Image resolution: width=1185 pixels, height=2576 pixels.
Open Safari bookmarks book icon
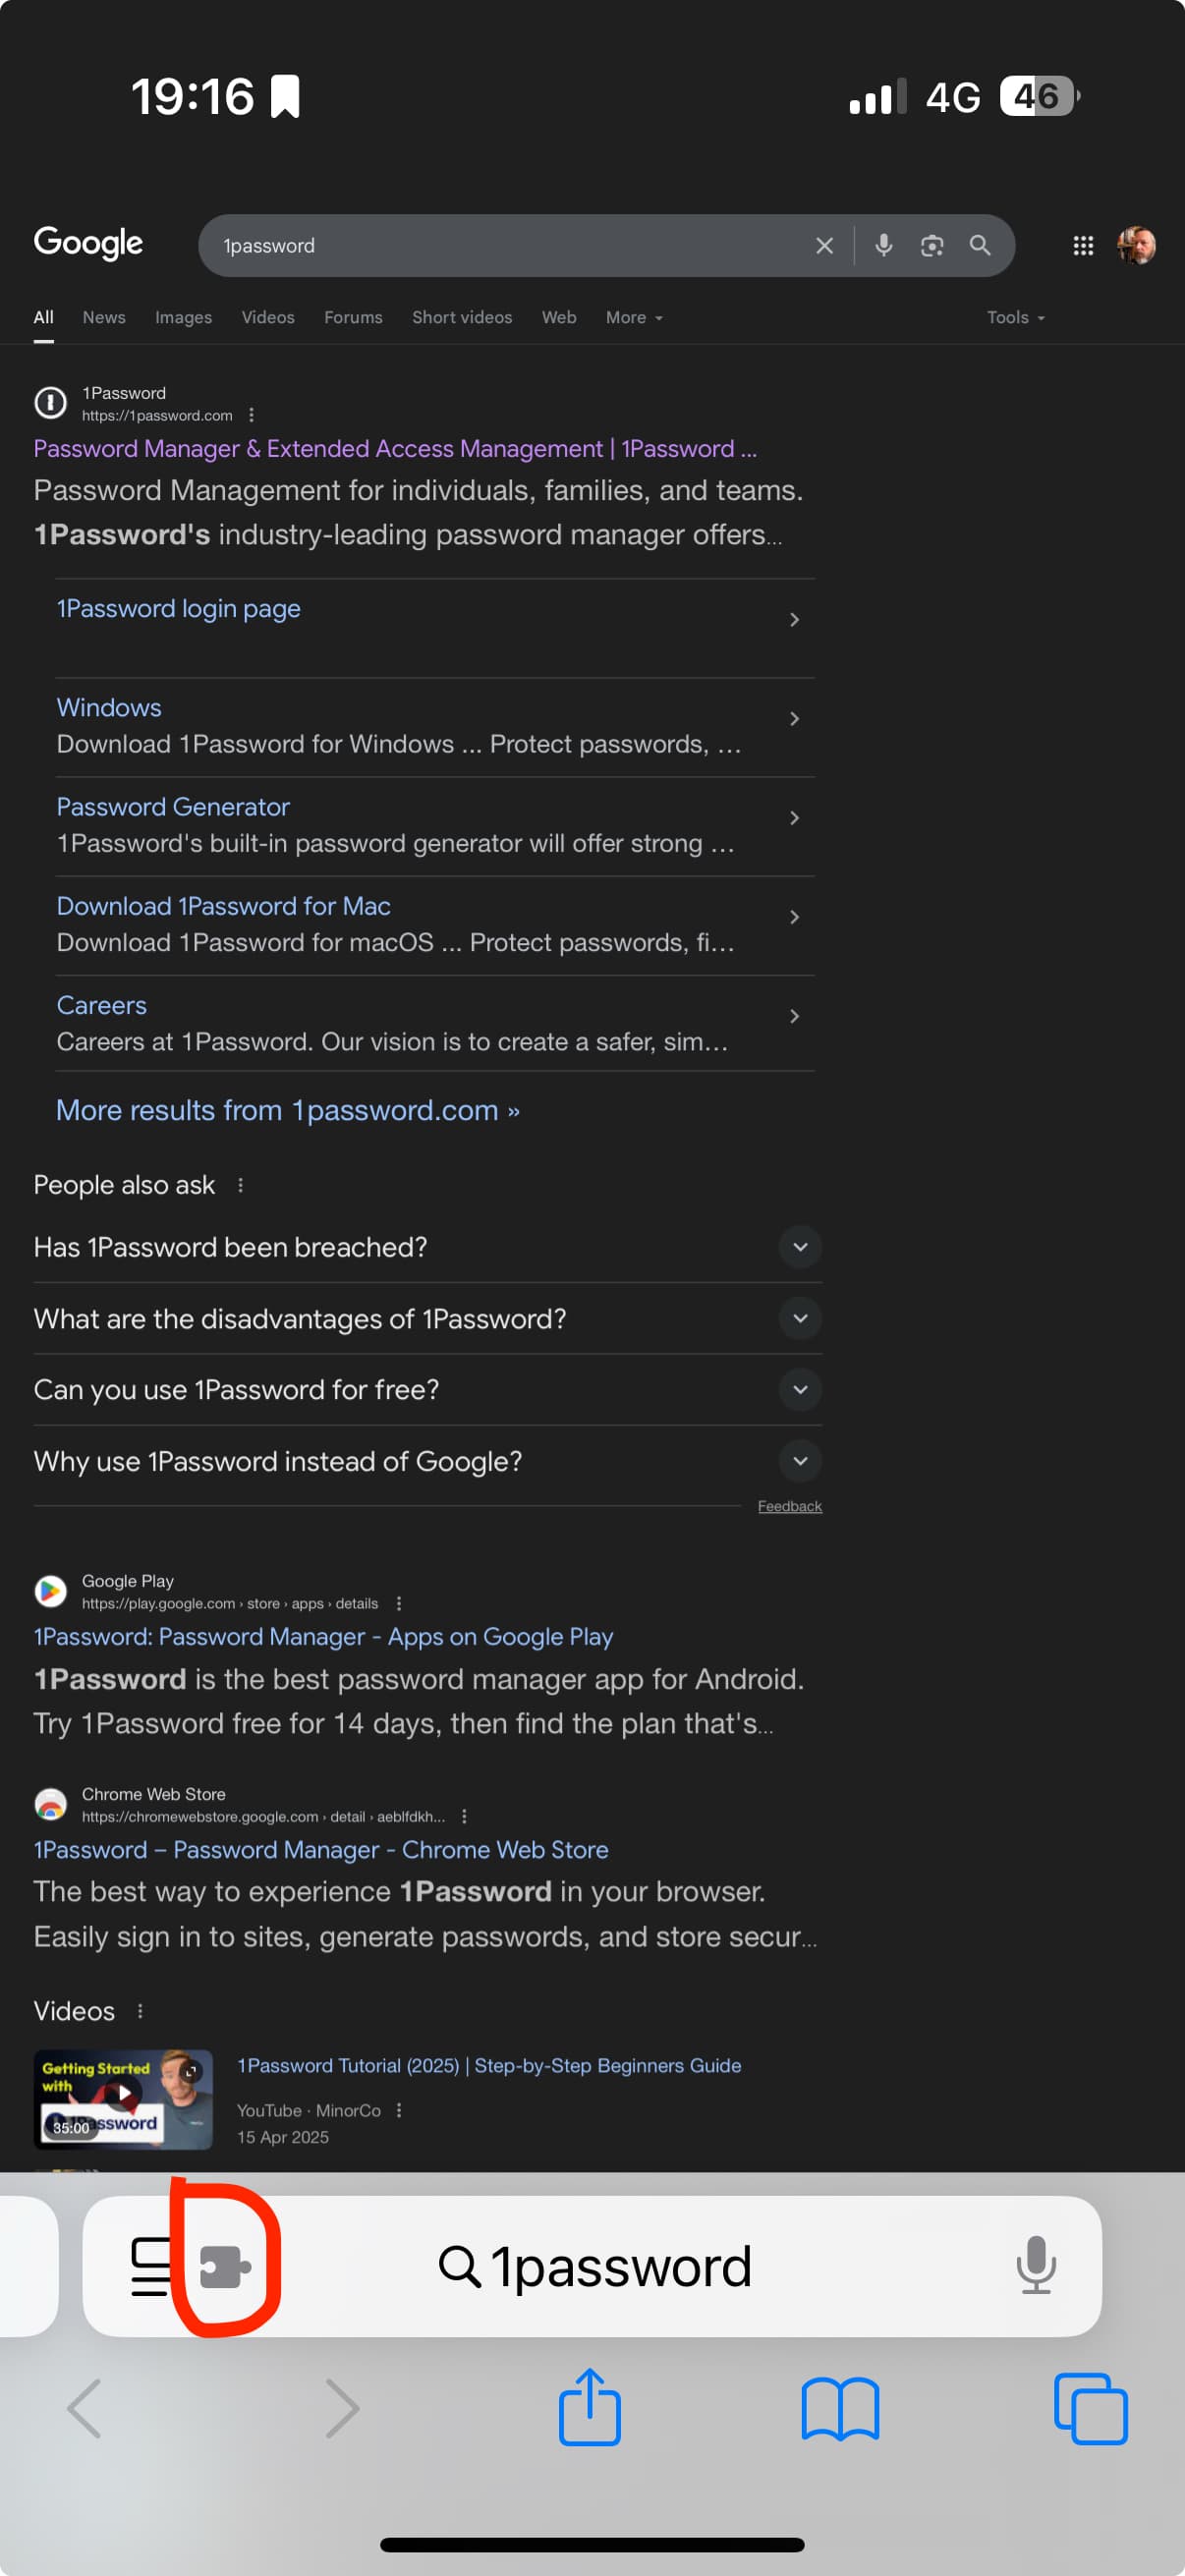[840, 2409]
